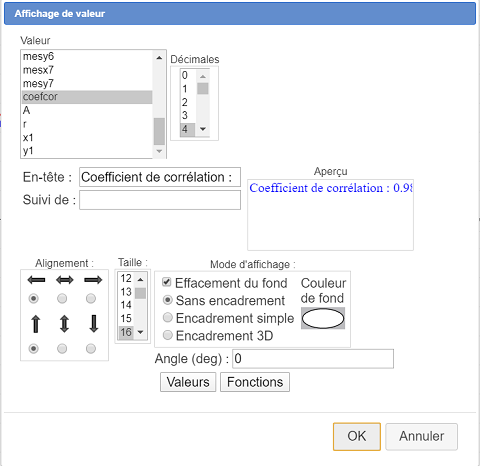
Task: Confirm the dialog with OK
Action: [357, 436]
